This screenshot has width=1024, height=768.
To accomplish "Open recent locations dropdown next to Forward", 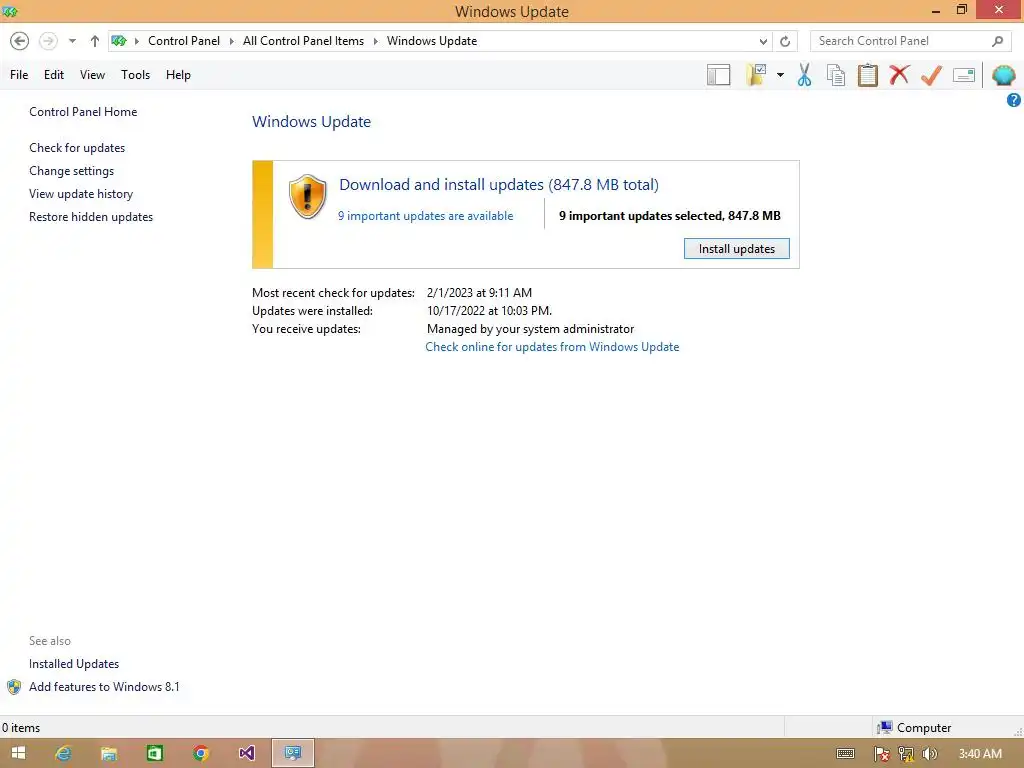I will (x=72, y=41).
